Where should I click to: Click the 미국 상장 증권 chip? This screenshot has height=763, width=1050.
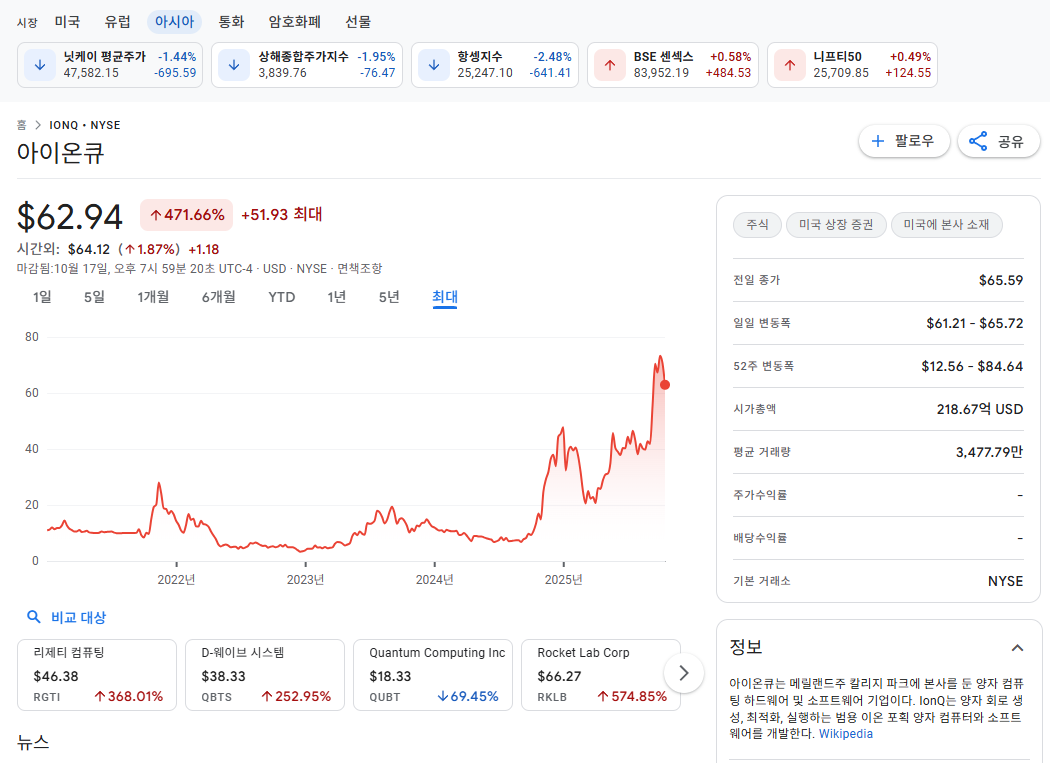836,224
